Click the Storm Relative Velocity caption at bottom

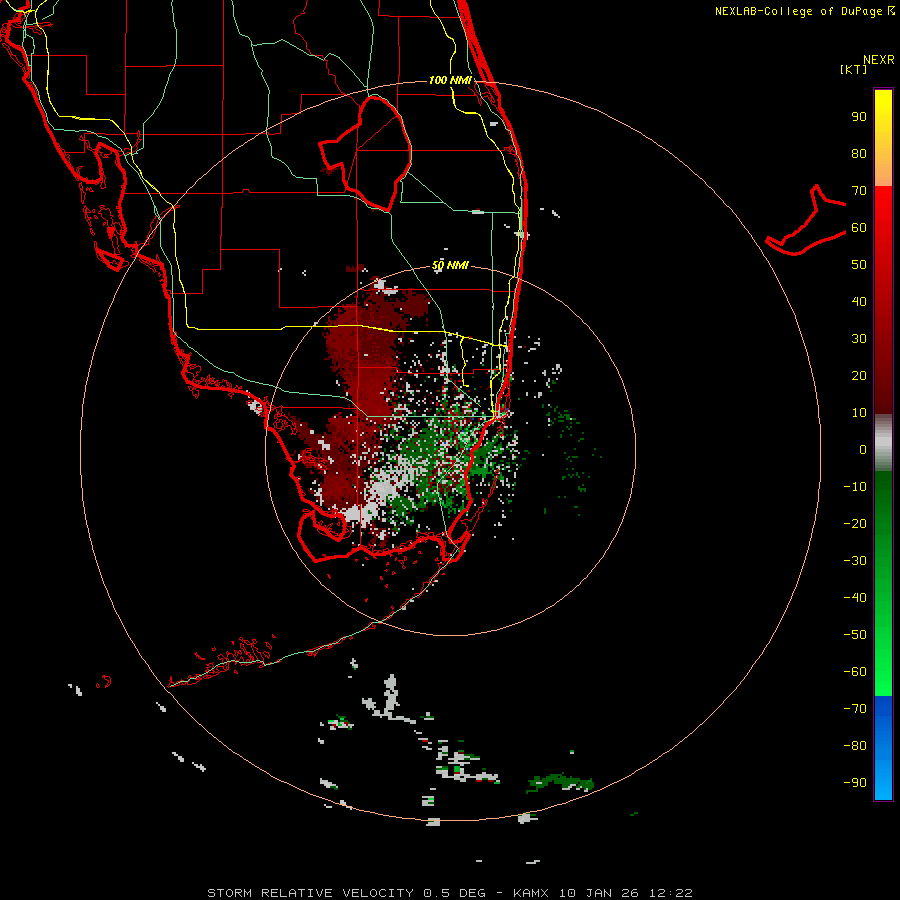pyautogui.click(x=449, y=893)
